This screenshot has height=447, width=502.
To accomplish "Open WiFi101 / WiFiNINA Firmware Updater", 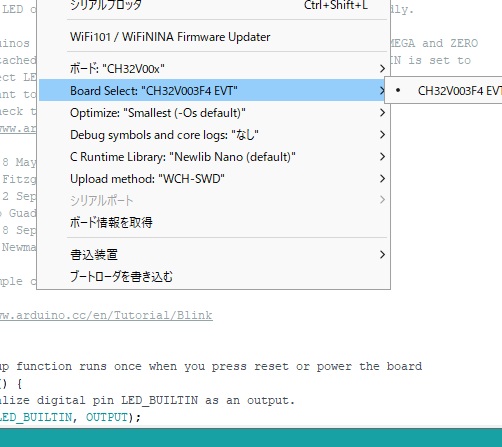I will 213,37.
